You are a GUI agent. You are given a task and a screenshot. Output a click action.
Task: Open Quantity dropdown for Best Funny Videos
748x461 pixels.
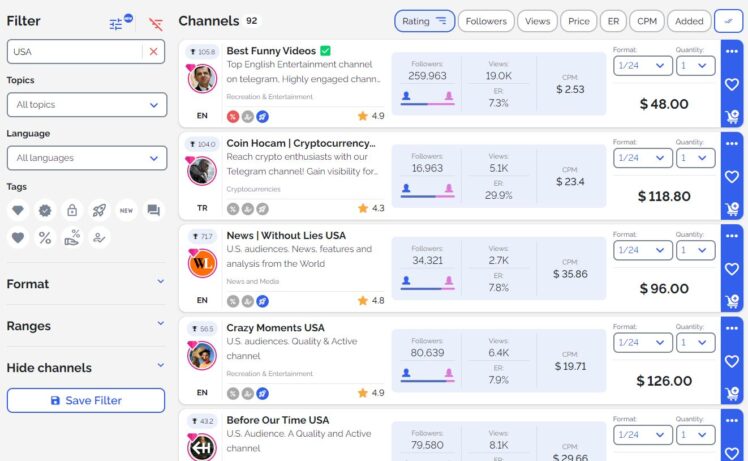[x=696, y=66]
